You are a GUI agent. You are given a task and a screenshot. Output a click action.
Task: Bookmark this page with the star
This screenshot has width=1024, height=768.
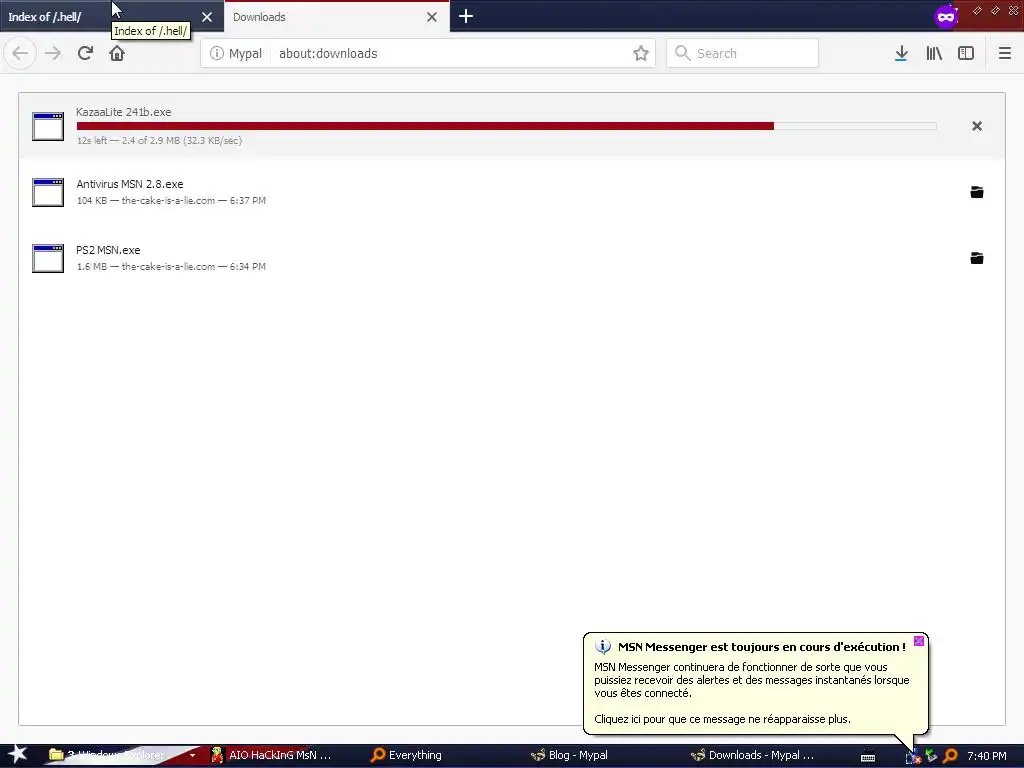pyautogui.click(x=641, y=54)
